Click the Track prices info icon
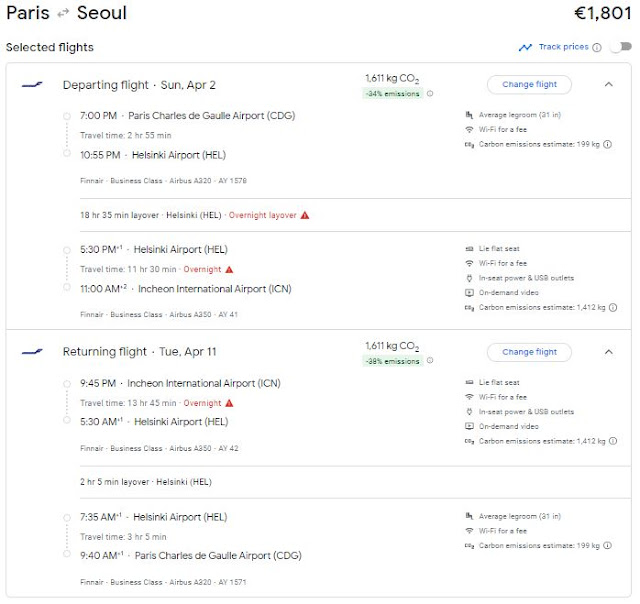The width and height of the screenshot is (640, 604). point(597,47)
